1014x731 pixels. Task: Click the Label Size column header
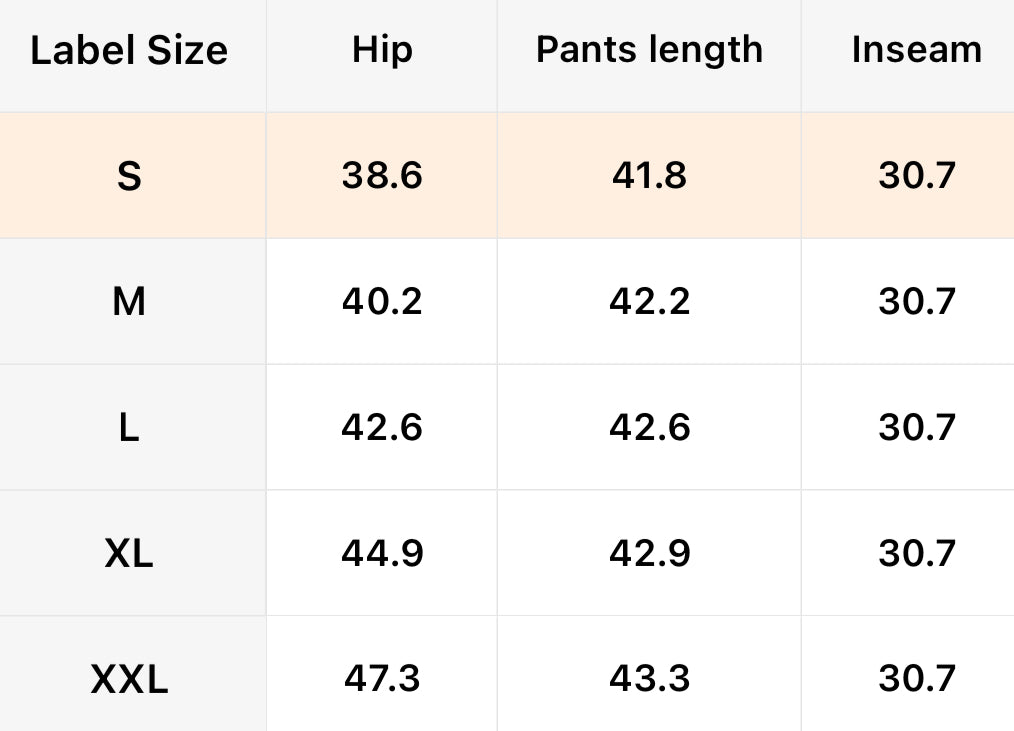point(129,50)
